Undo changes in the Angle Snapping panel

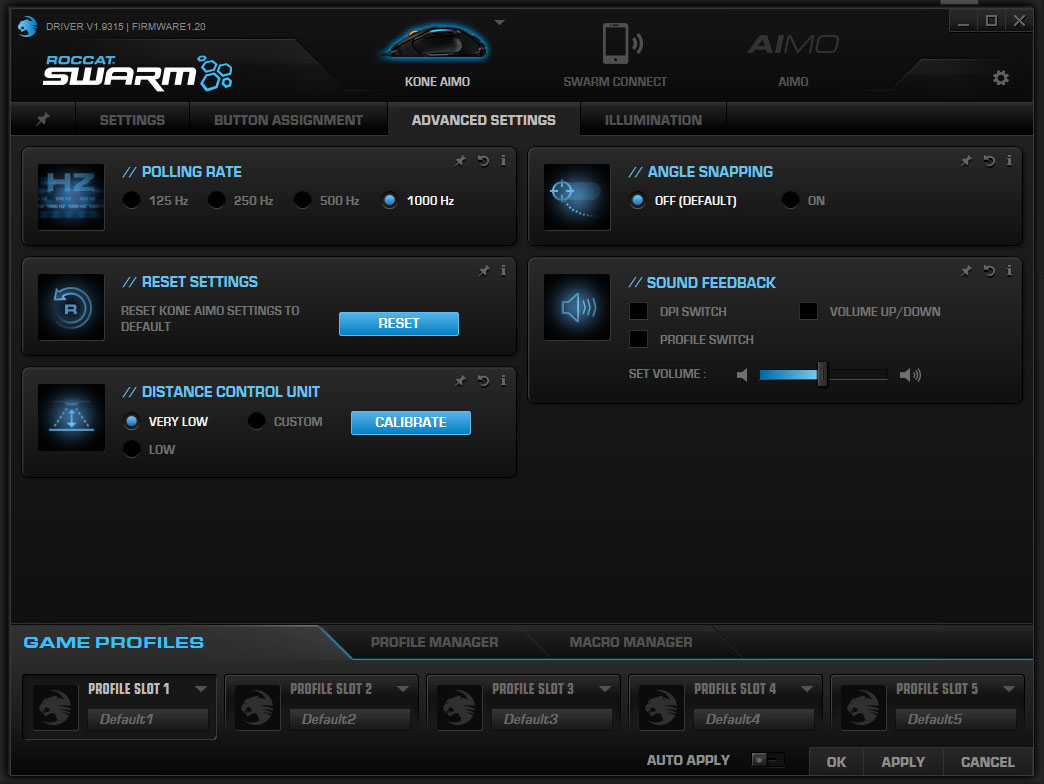click(989, 160)
